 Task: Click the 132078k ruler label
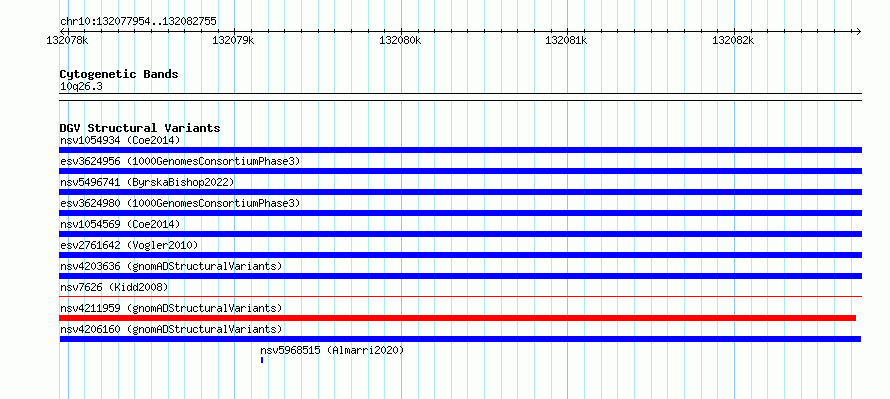[x=67, y=40]
